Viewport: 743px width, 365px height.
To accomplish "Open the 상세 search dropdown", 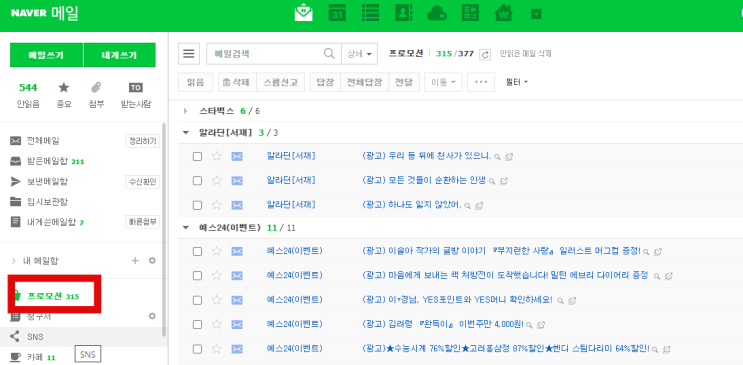I will (x=359, y=54).
